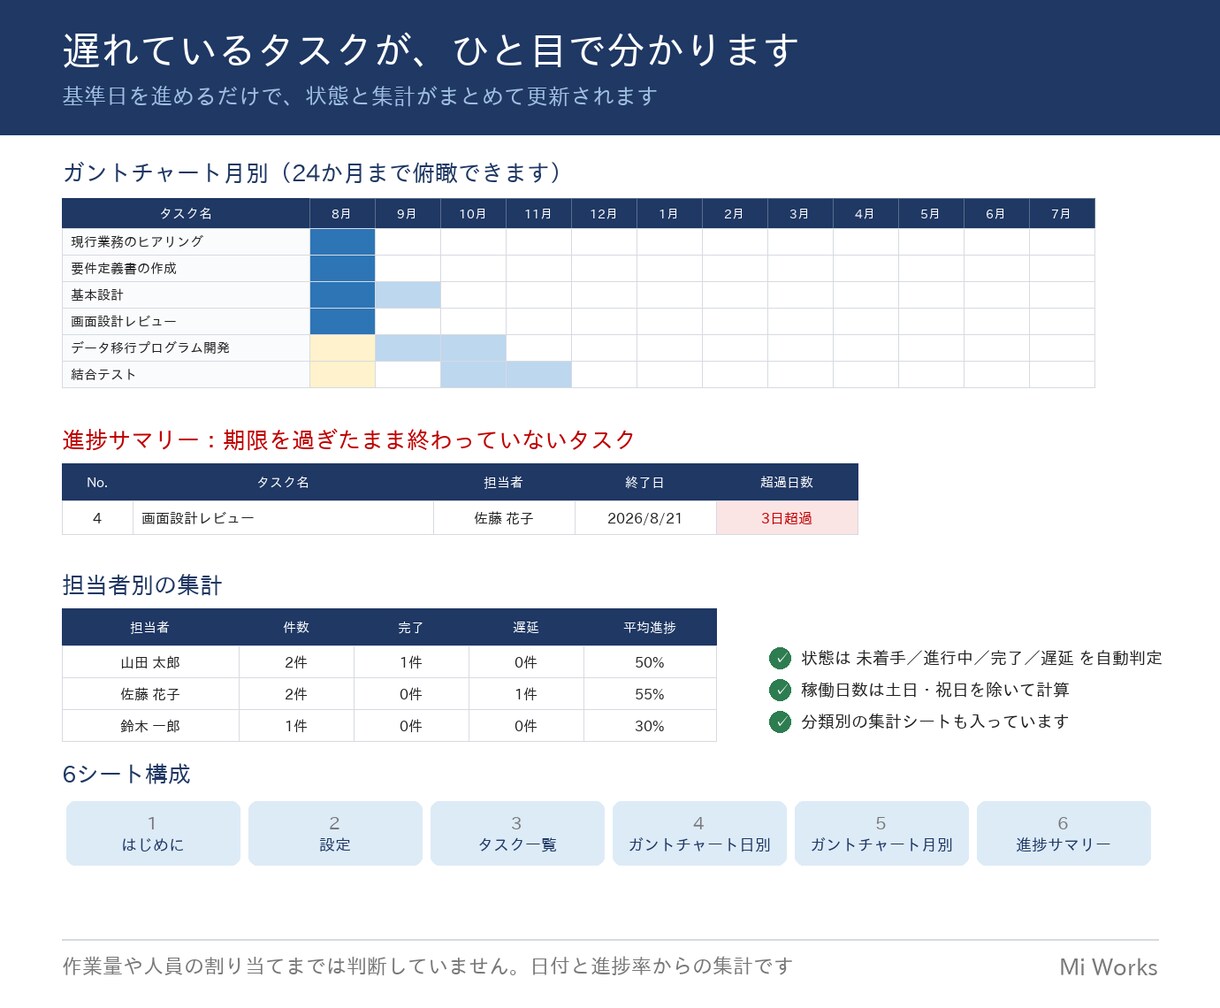This screenshot has height=1008, width=1220.
Task: Click the ガントチャート月別 section heading
Action: tap(316, 173)
